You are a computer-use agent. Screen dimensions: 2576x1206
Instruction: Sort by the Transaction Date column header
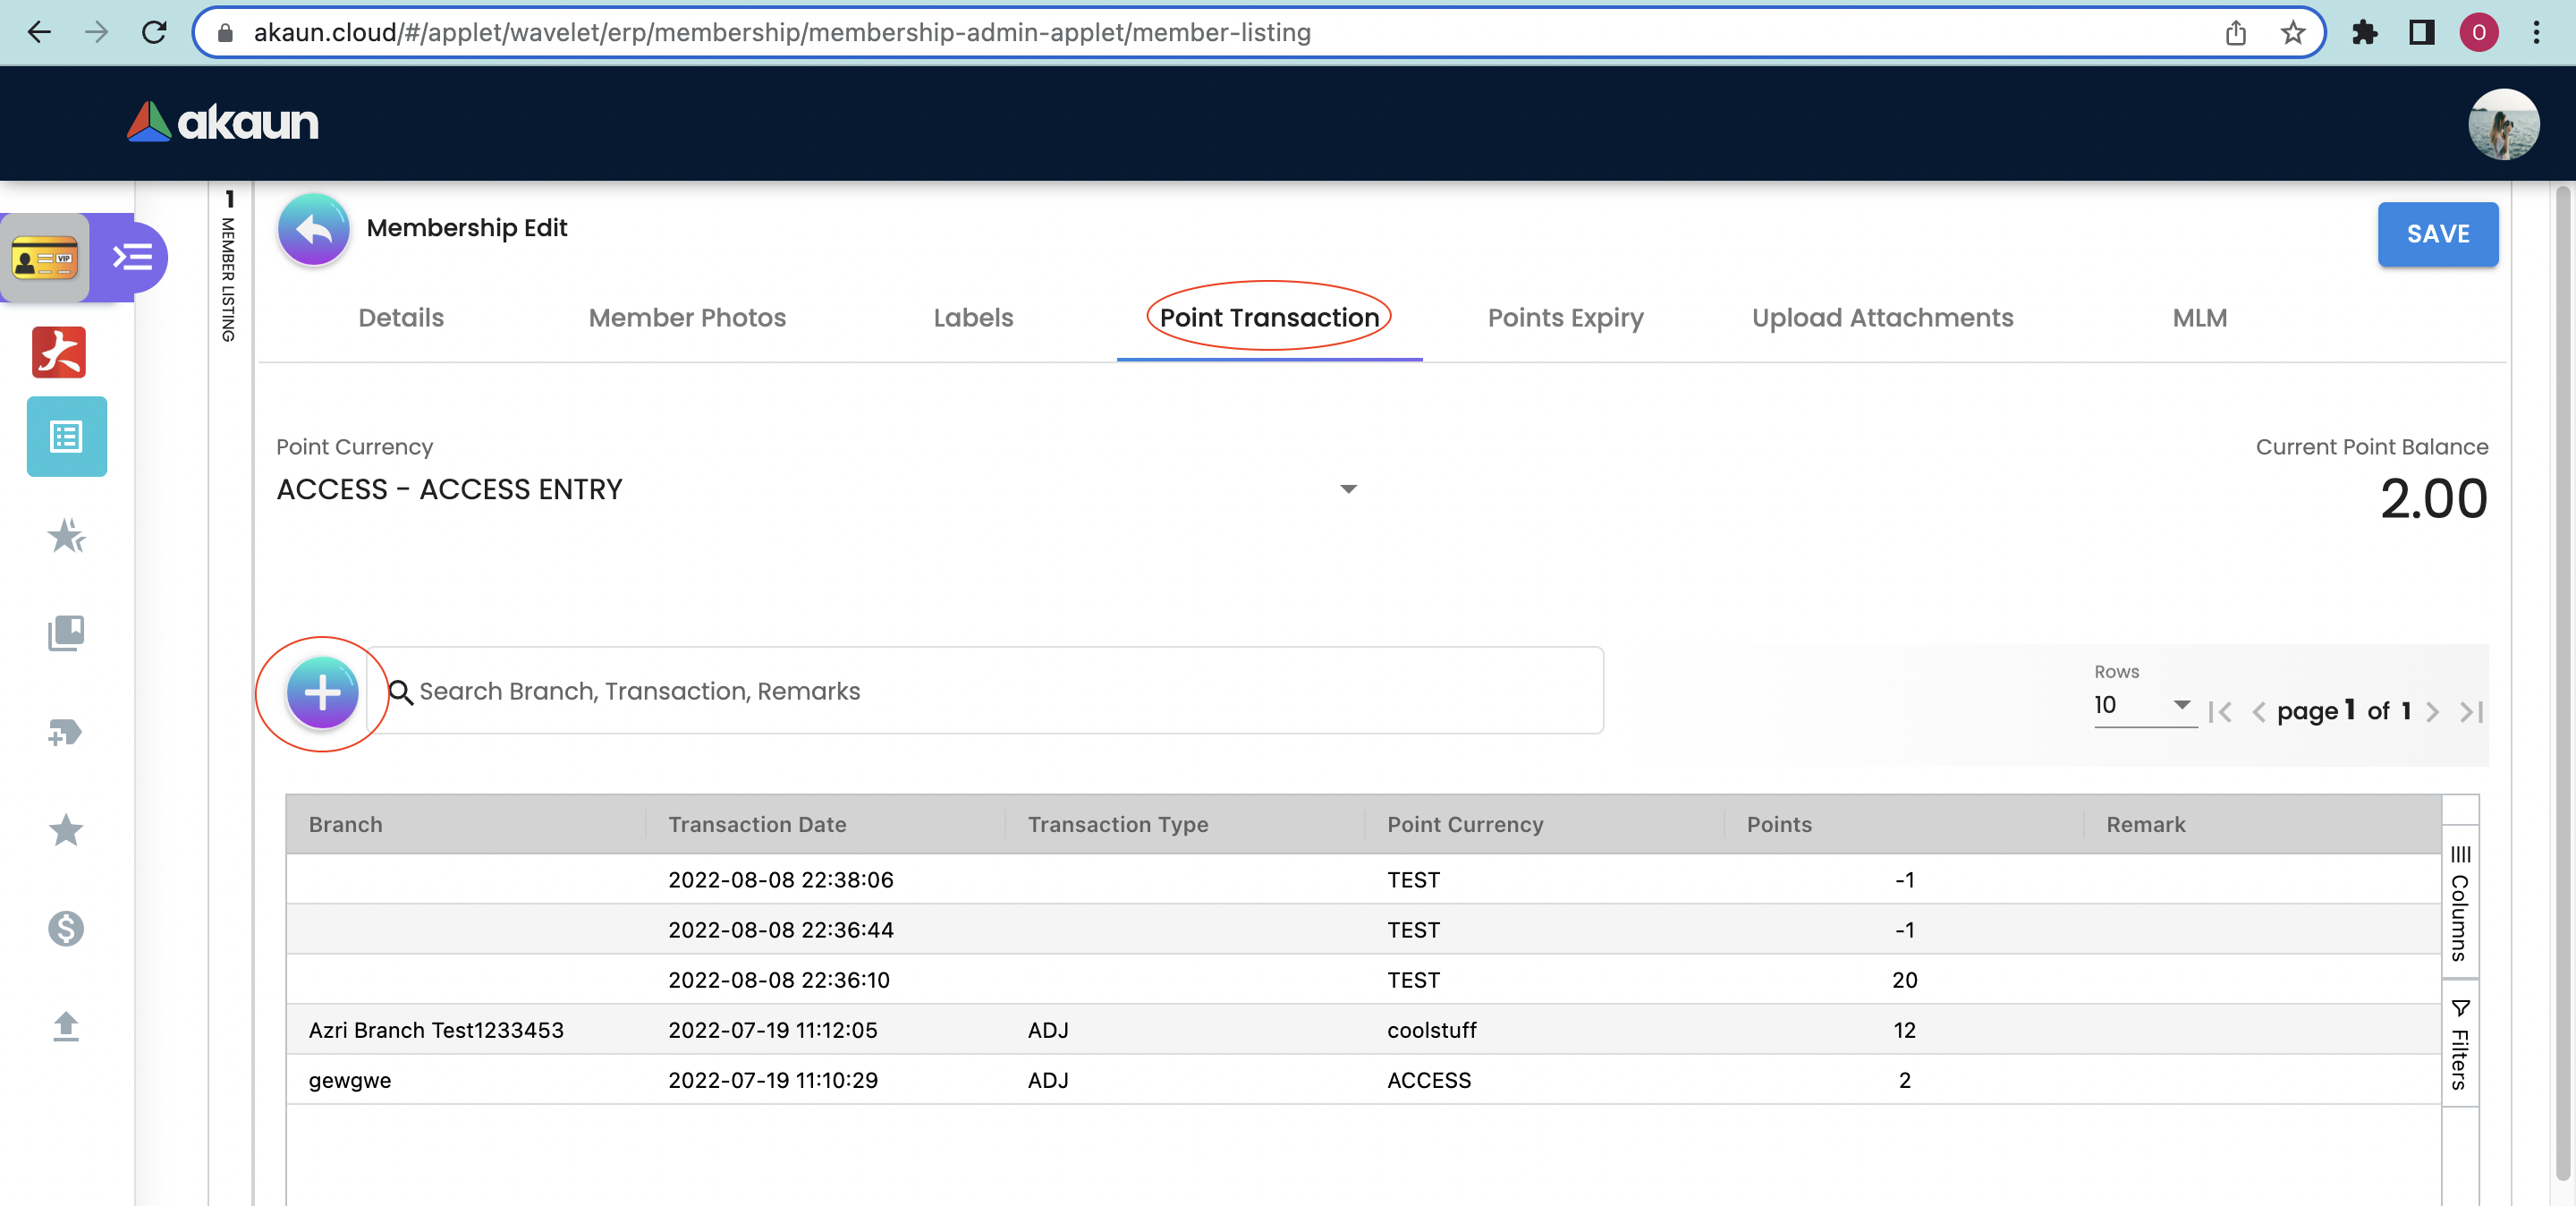(757, 824)
